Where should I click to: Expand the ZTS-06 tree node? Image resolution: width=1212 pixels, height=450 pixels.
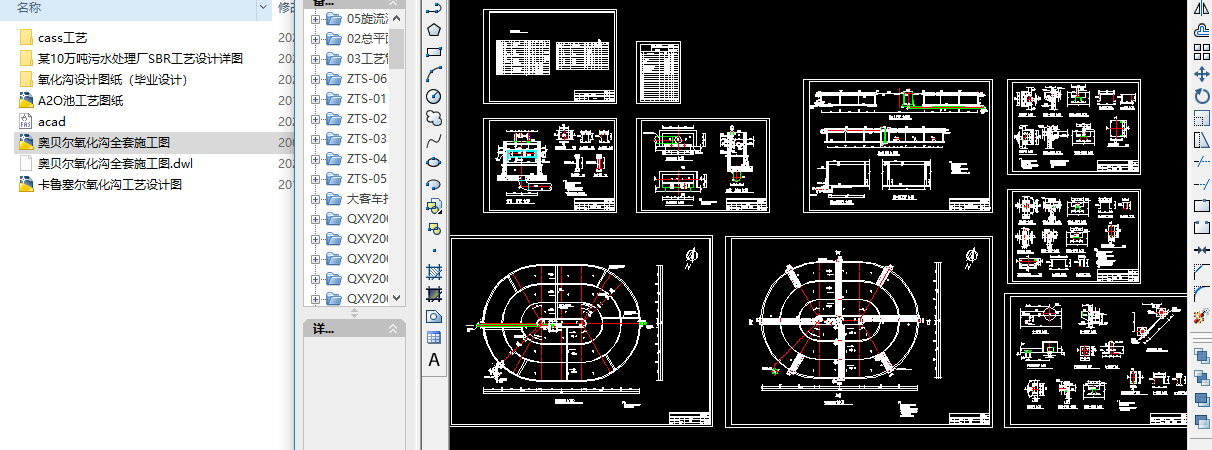pos(316,79)
